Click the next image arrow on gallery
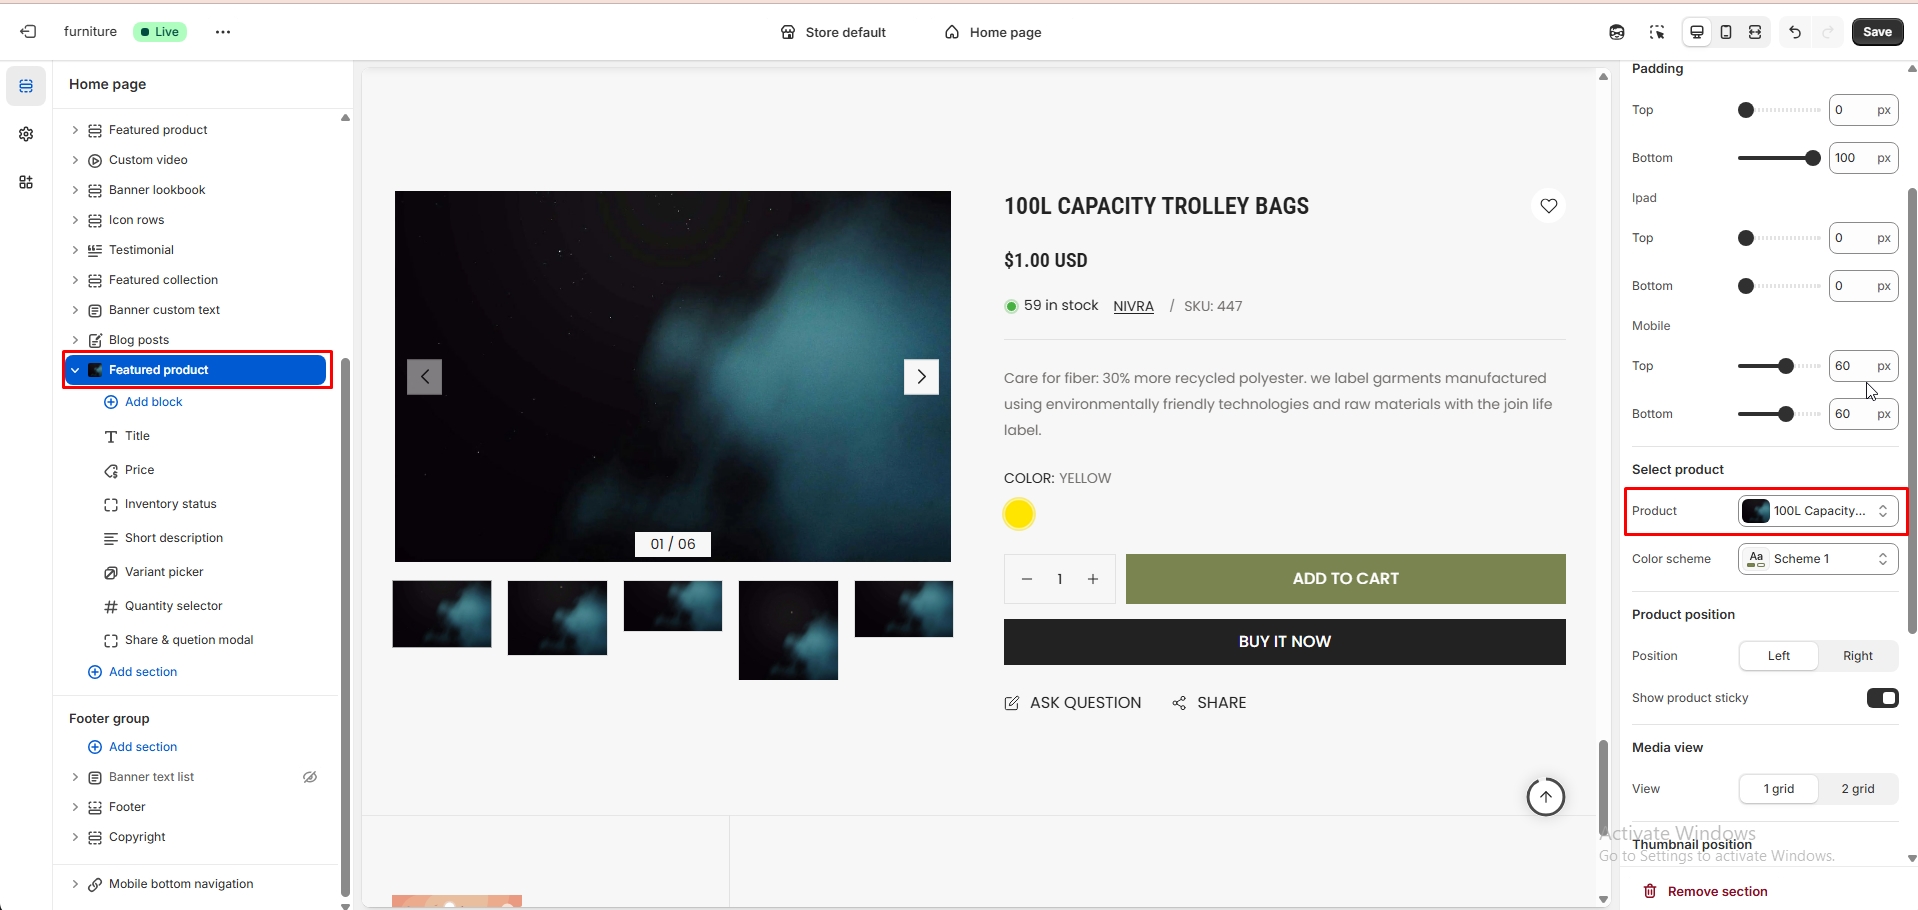This screenshot has width=1918, height=910. pyautogui.click(x=921, y=377)
